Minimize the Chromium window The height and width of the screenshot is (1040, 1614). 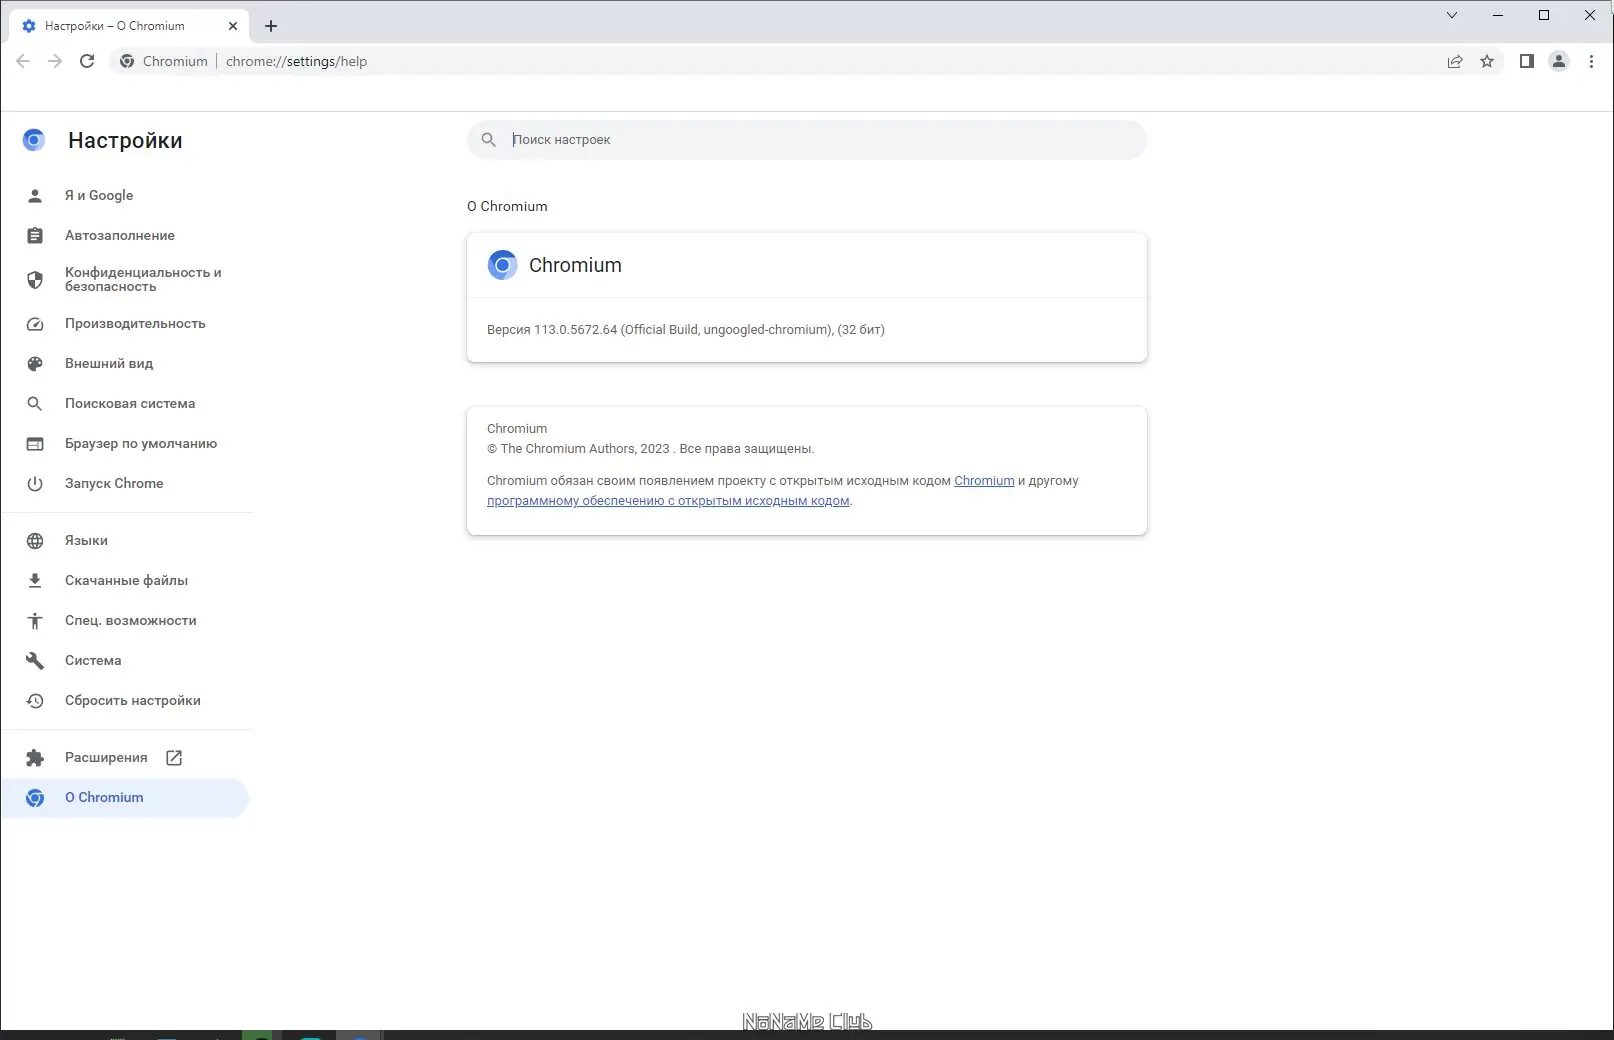click(1498, 15)
